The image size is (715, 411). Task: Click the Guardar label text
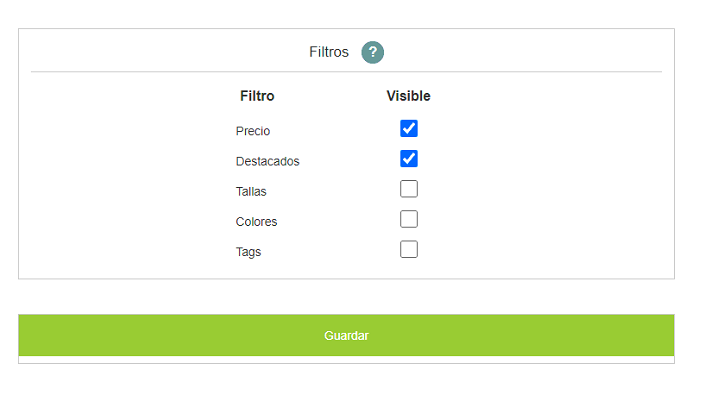(347, 336)
